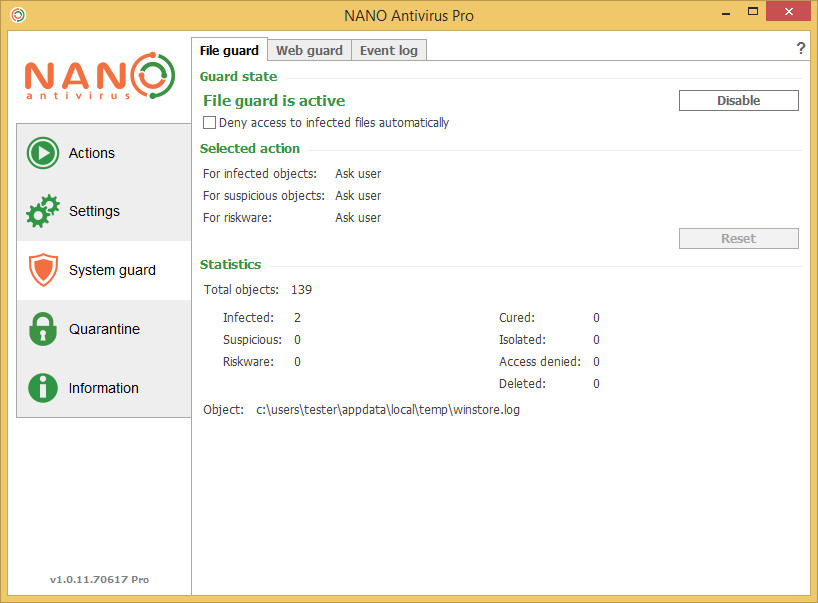
Task: Click the 'Cured:' statistics label
Action: click(x=517, y=318)
